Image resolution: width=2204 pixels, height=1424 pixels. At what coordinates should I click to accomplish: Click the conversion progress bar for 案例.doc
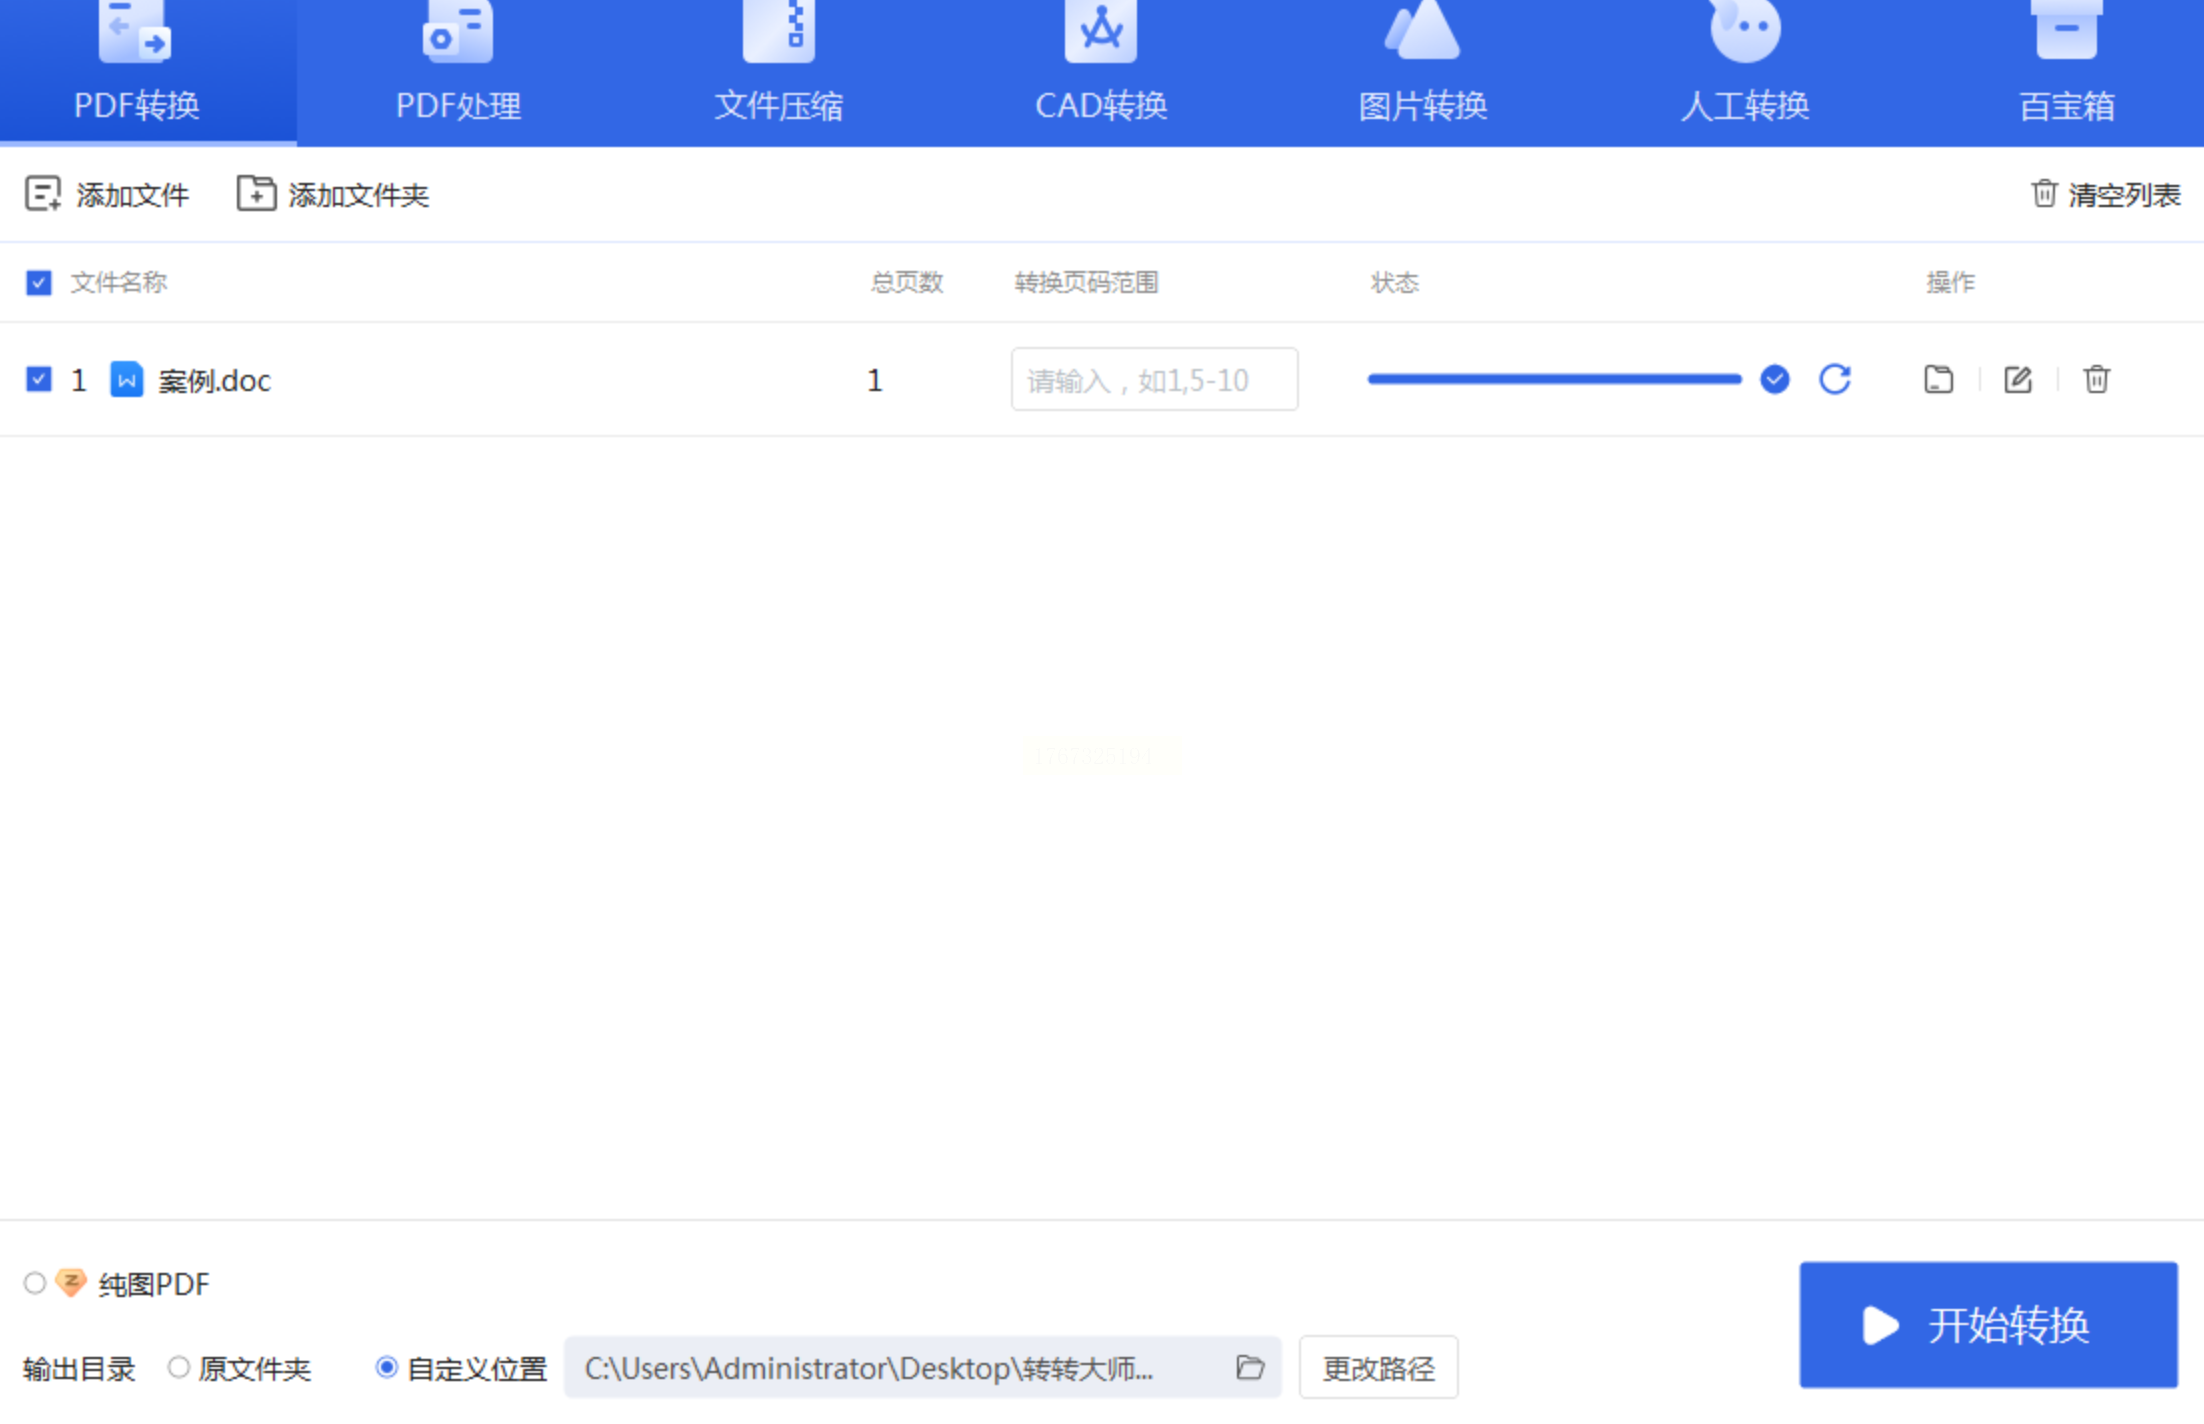pos(1553,379)
